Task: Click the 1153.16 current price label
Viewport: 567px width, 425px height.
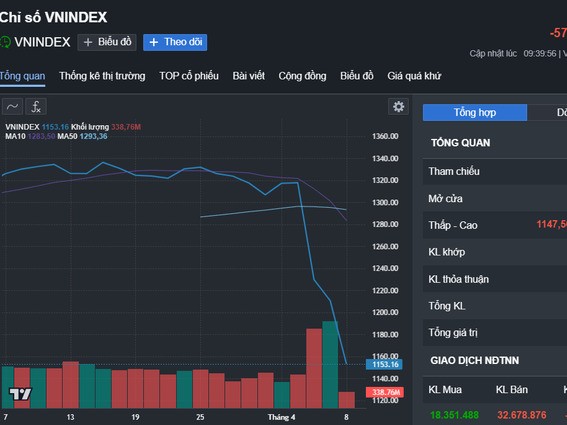Action: [x=384, y=364]
